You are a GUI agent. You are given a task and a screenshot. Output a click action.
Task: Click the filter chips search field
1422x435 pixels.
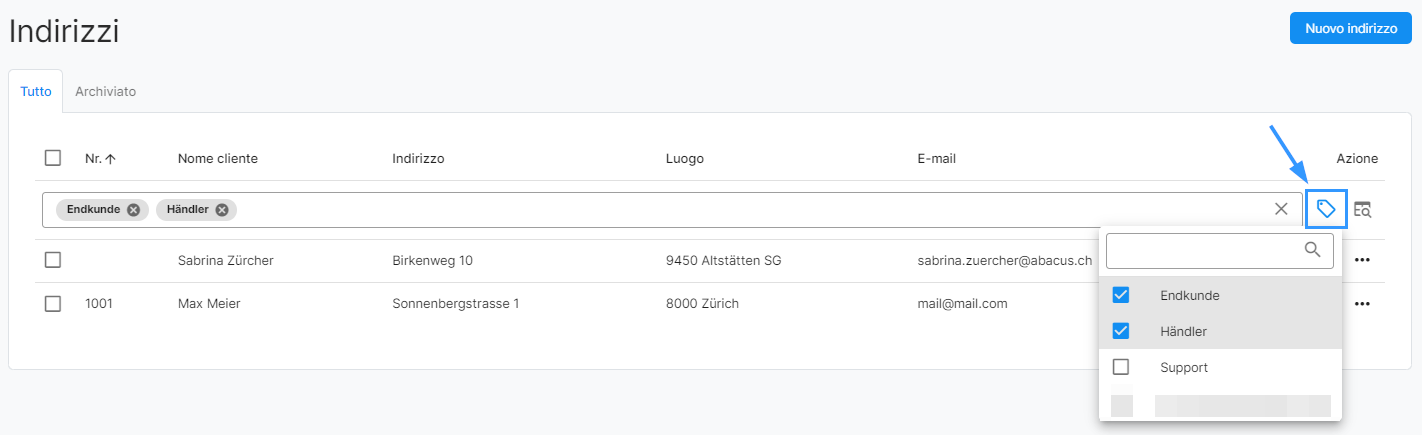click(x=750, y=210)
